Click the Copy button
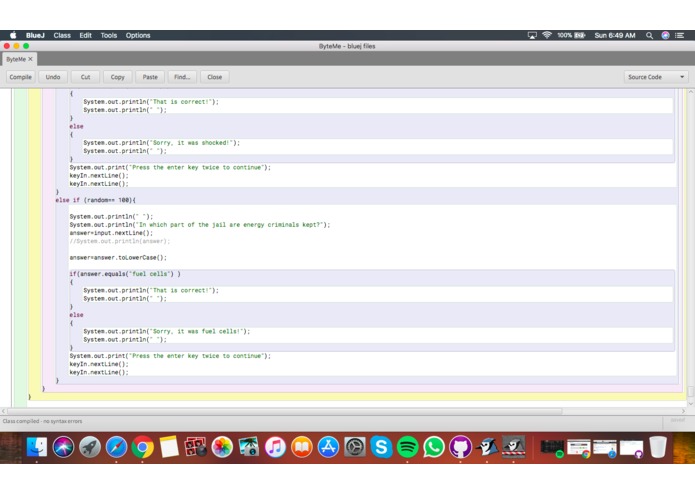 [x=117, y=77]
